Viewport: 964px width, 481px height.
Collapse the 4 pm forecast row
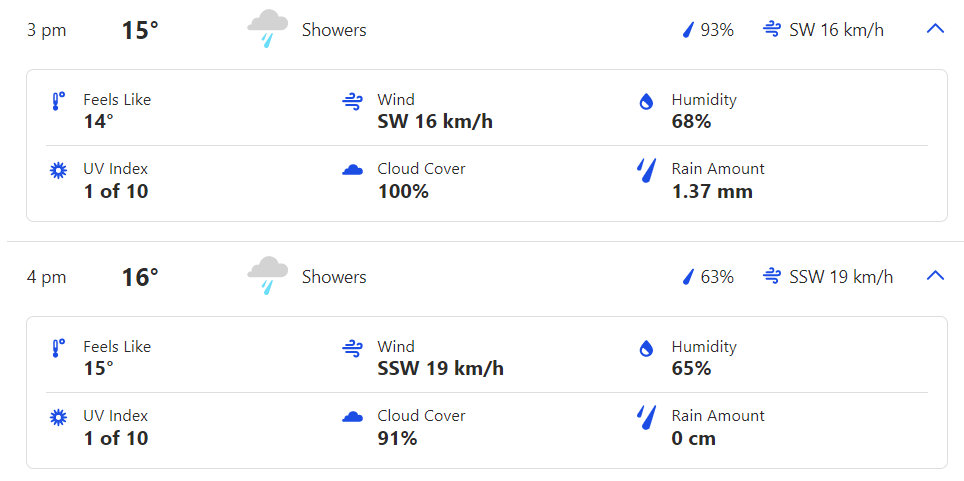[x=935, y=276]
